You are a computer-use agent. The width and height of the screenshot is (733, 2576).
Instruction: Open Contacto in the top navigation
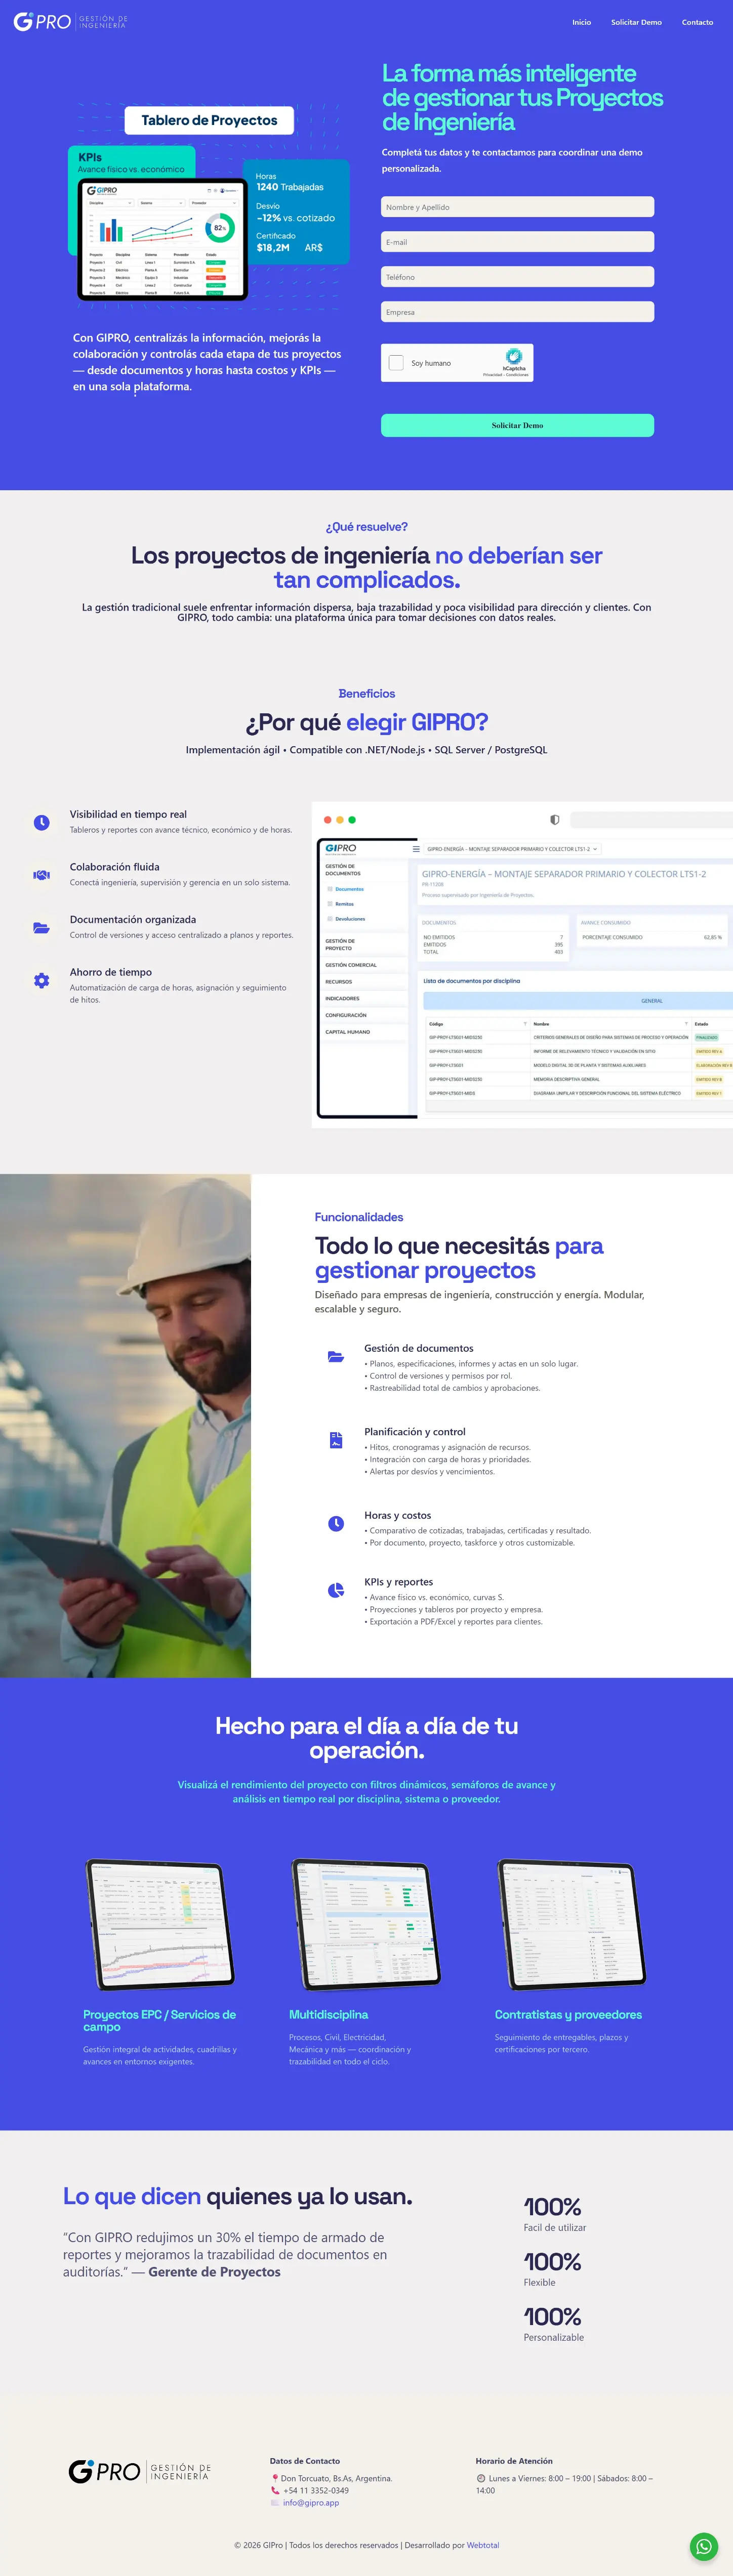pyautogui.click(x=697, y=22)
